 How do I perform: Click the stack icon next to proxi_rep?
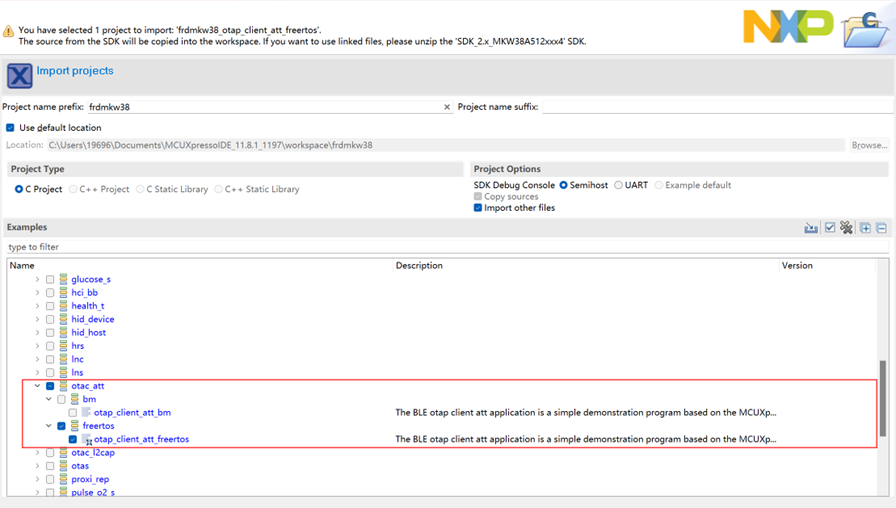(63, 479)
